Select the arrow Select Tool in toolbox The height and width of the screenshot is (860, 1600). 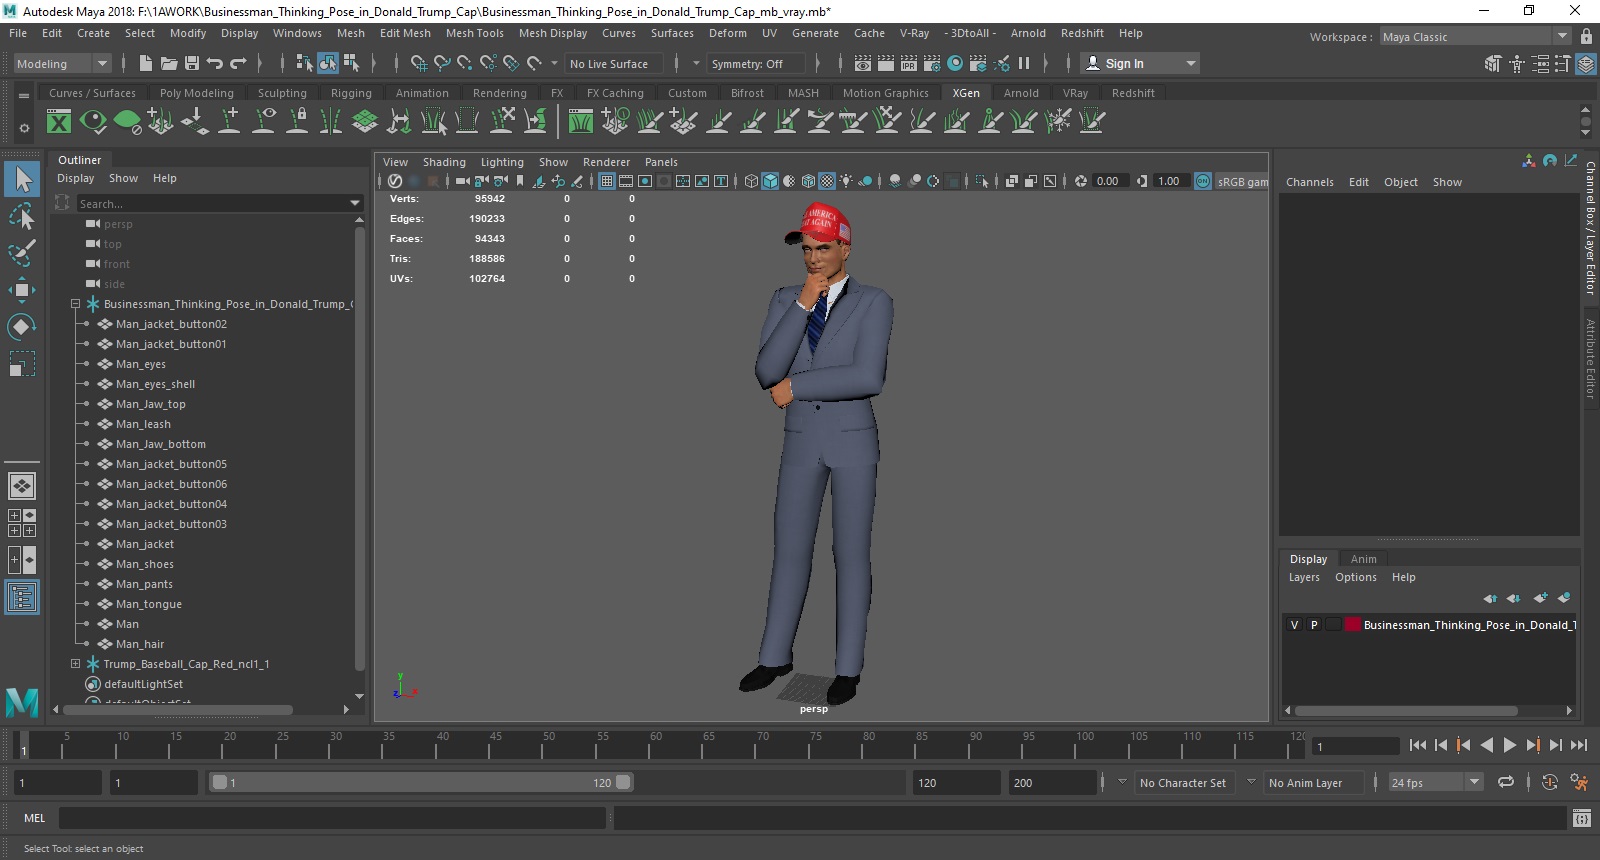[22, 179]
